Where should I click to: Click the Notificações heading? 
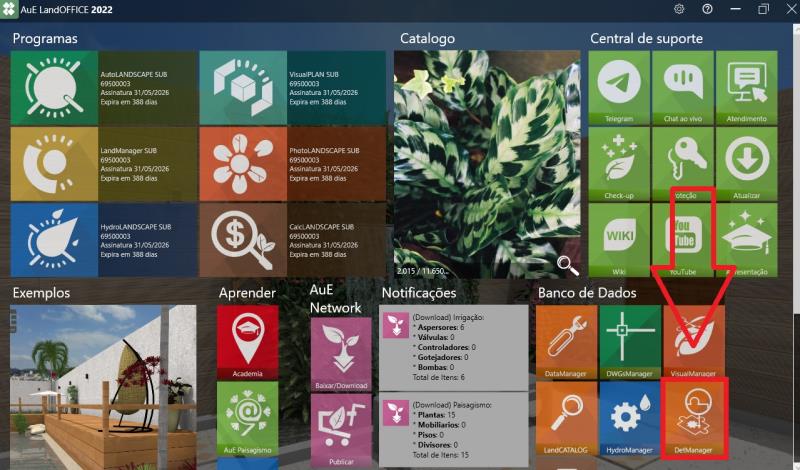pyautogui.click(x=419, y=293)
